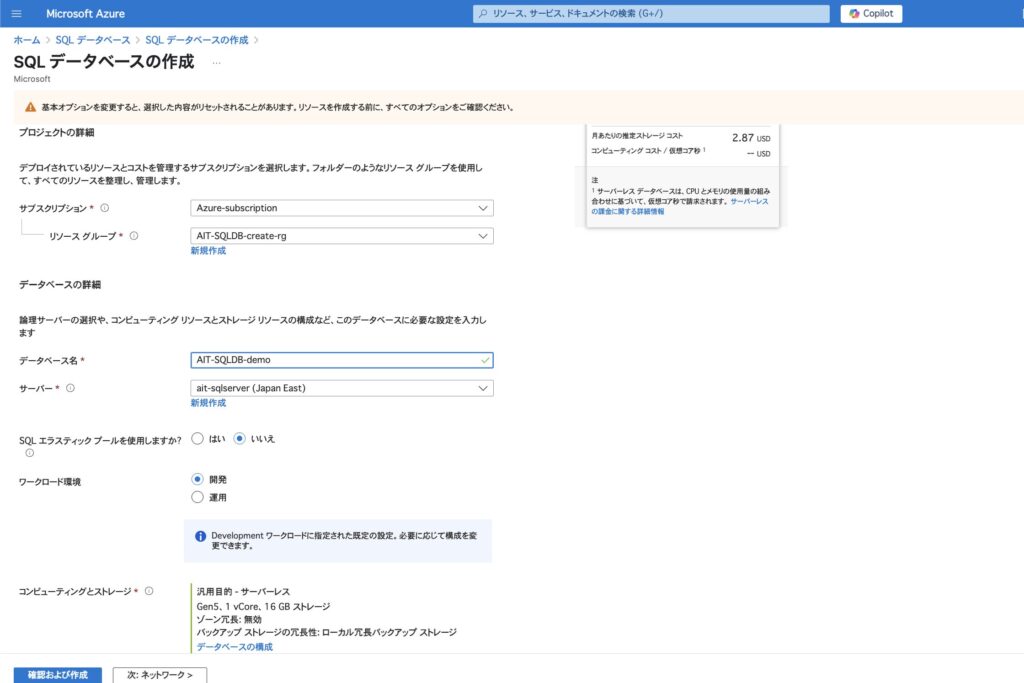
Task: Open serverless billing details link
Action: [680, 206]
